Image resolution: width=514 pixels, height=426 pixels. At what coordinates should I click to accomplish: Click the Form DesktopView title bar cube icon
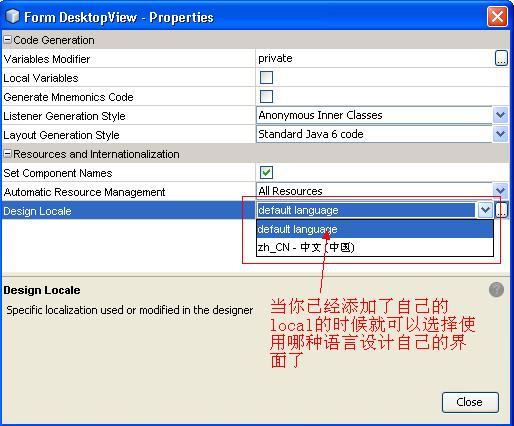(x=13, y=16)
